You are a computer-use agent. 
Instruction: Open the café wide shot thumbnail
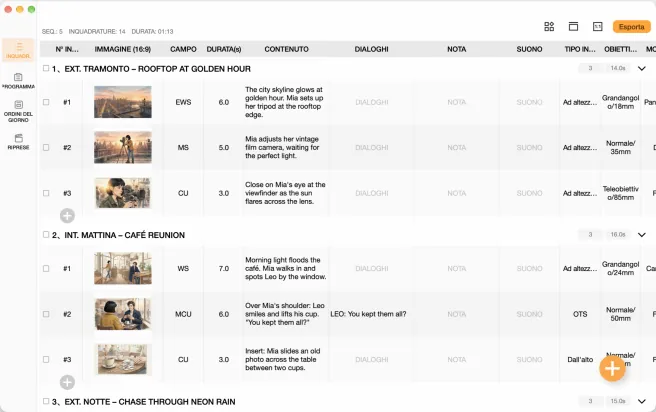(x=123, y=269)
